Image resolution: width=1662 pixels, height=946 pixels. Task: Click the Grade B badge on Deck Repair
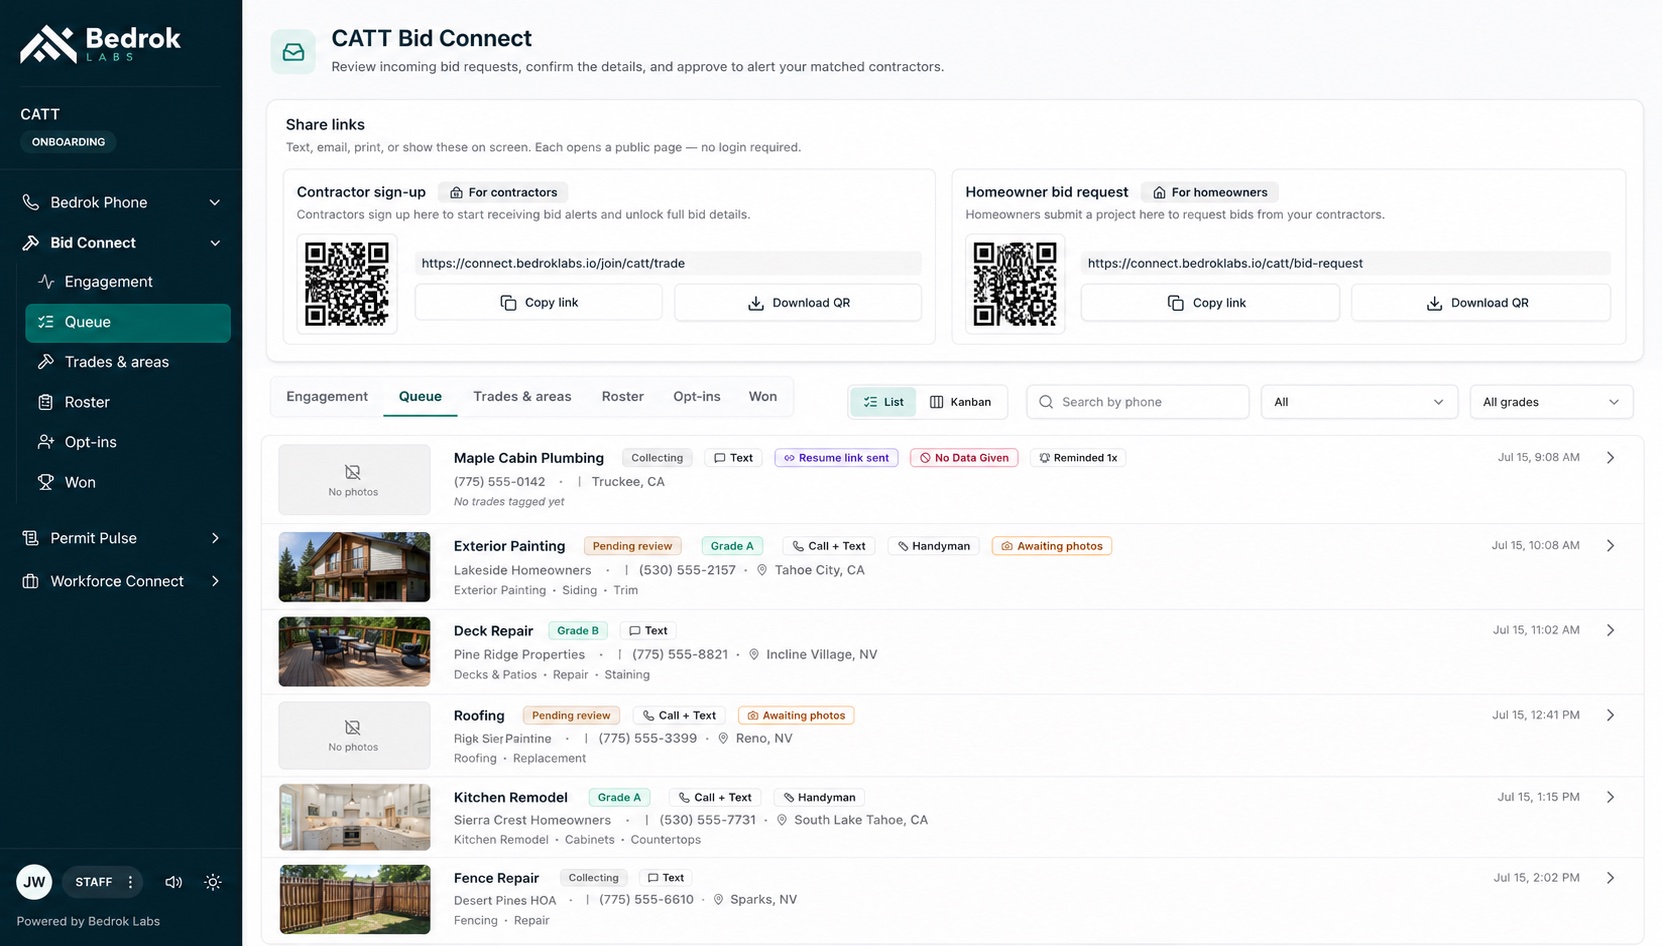[x=578, y=631]
